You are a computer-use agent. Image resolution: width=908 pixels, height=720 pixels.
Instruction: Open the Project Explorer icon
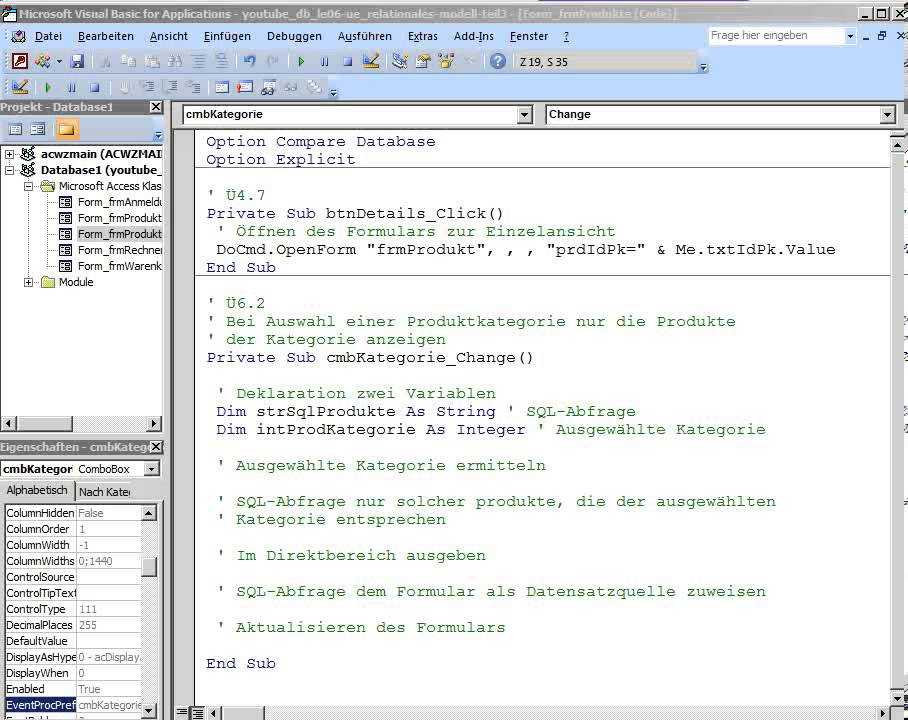coord(400,61)
